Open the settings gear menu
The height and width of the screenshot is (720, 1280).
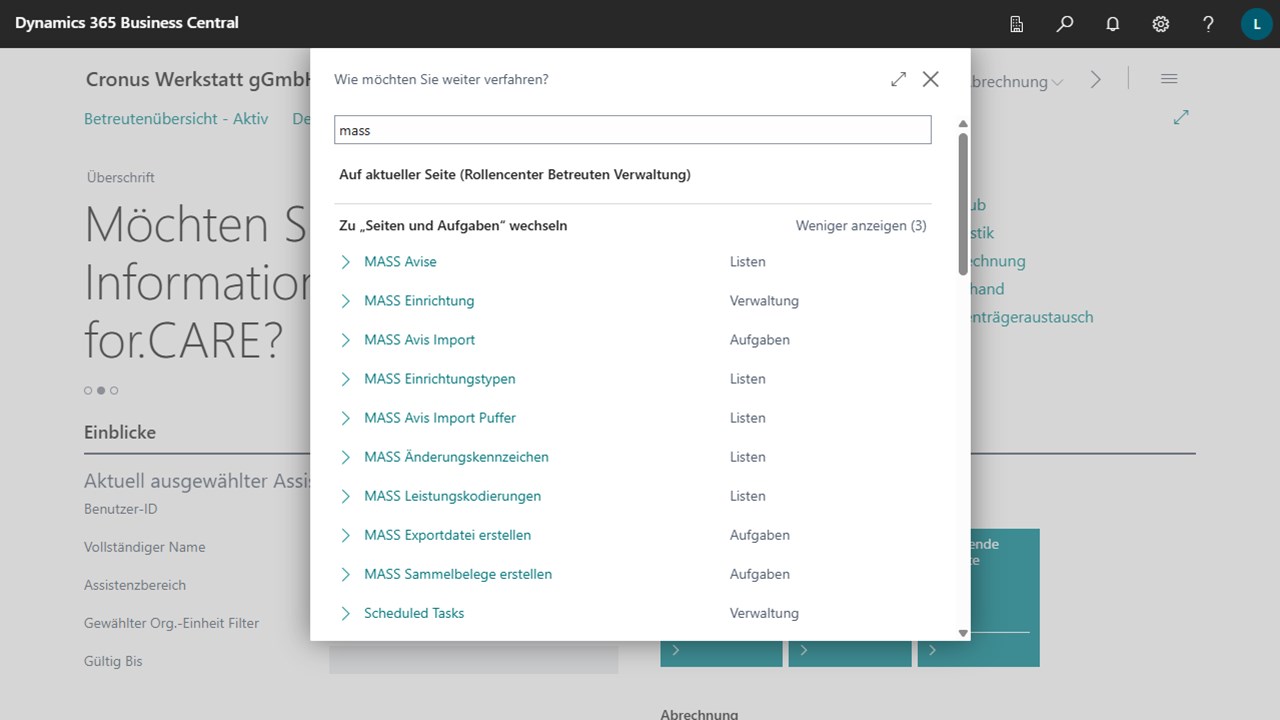click(x=1161, y=24)
